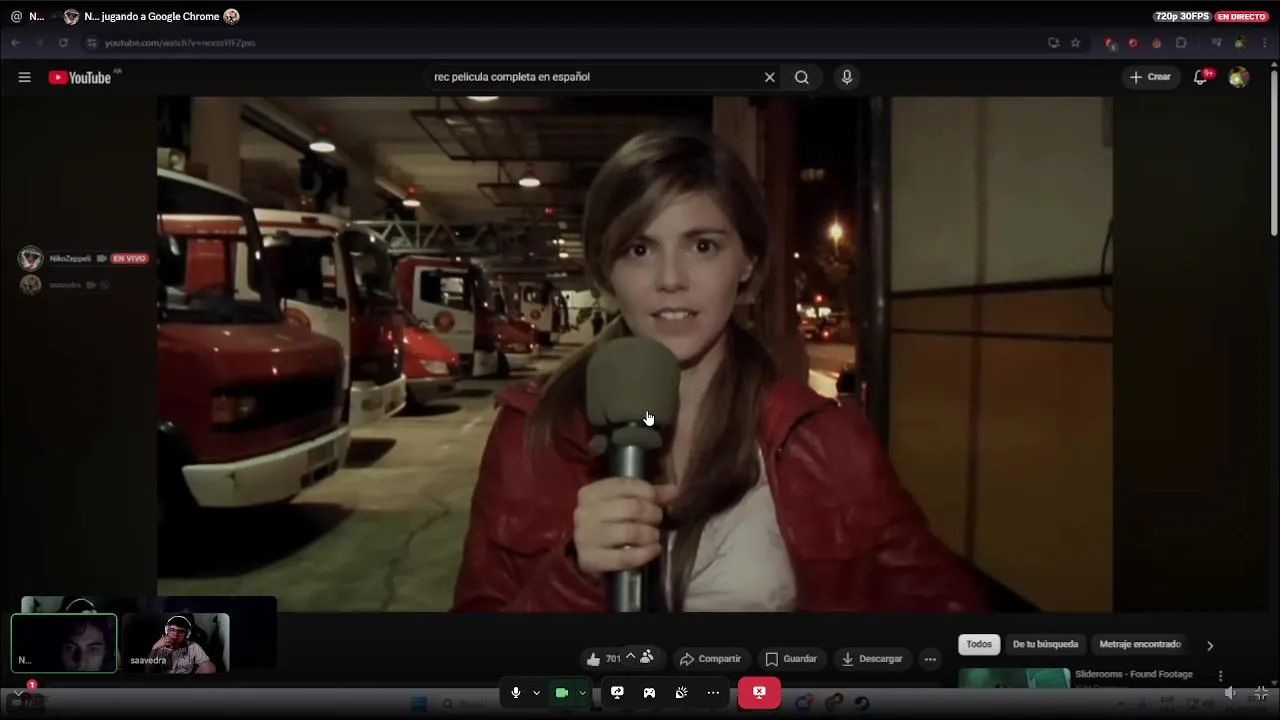The image size is (1280, 720).
Task: Open the install/cast icon in address bar
Action: (1053, 43)
